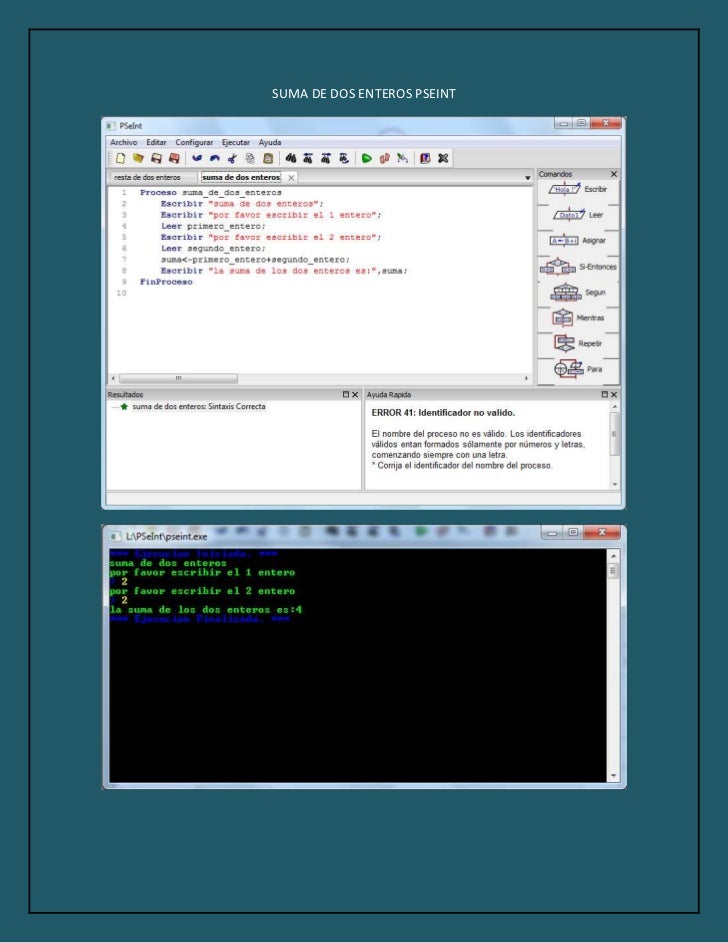This screenshot has width=728, height=943.
Task: Close the Ayuda Rapida panel
Action: tap(614, 395)
